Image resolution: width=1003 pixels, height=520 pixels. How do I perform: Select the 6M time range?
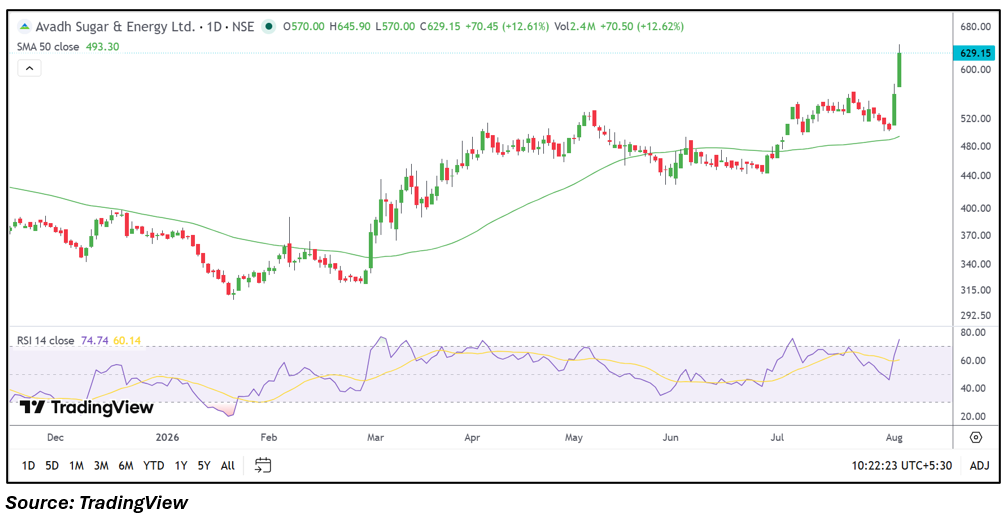[x=126, y=466]
